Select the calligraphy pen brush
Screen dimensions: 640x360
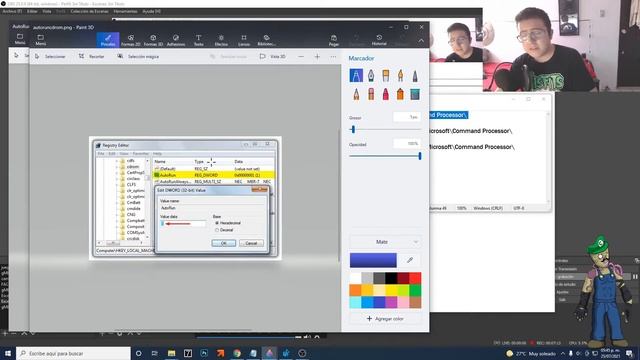pos(371,76)
